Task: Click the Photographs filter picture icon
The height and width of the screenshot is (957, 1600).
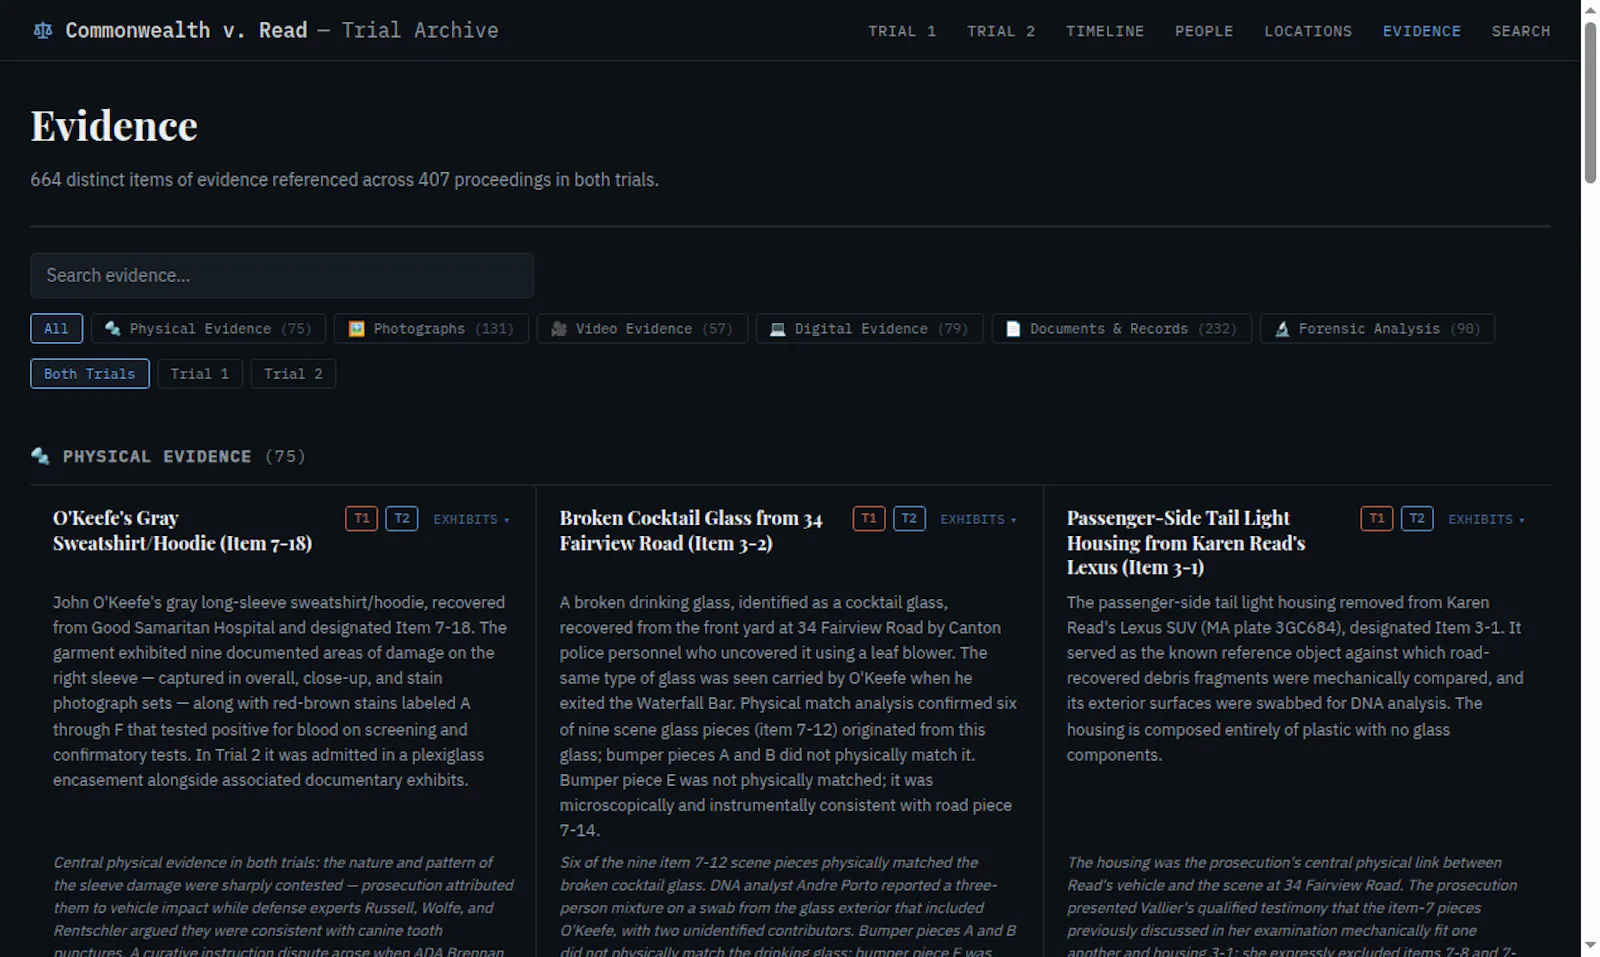Action: pyautogui.click(x=356, y=329)
